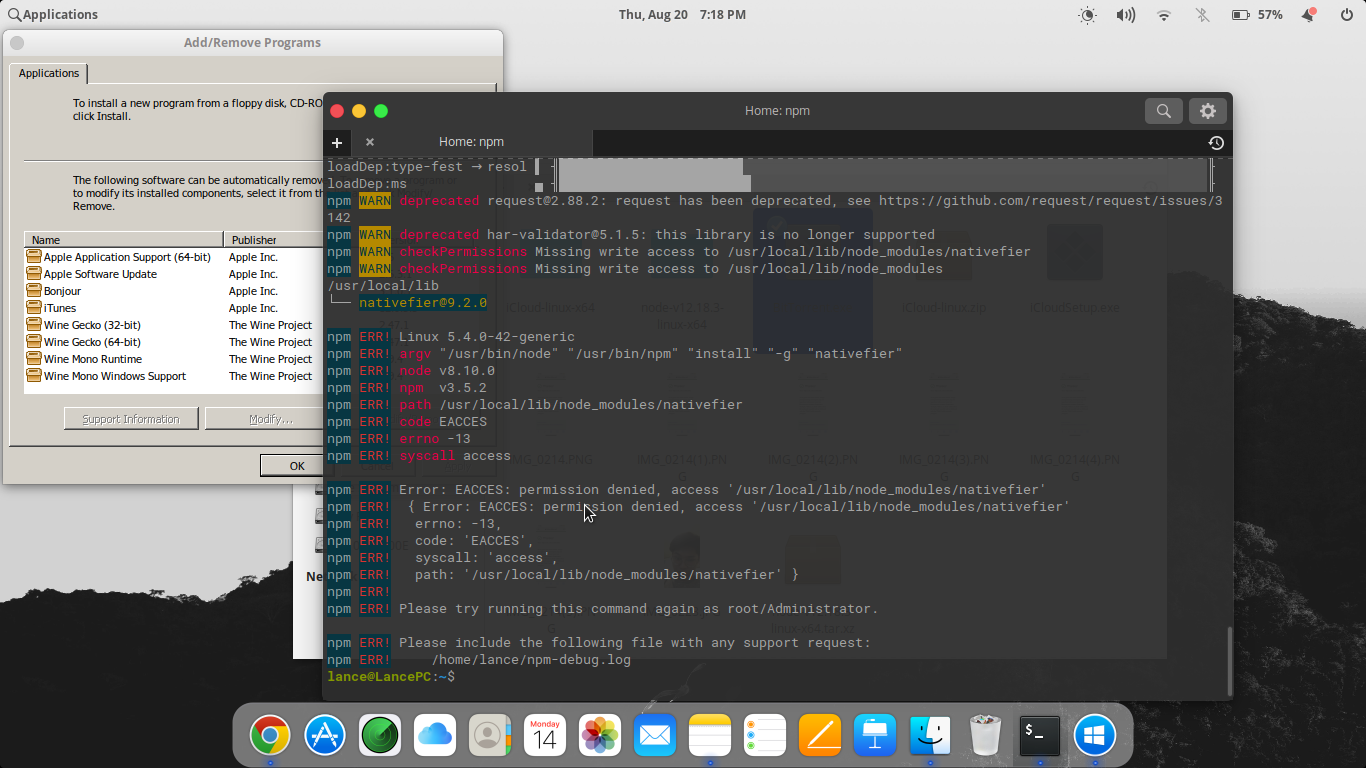Close the Home: npm terminal tab

pyautogui.click(x=369, y=142)
